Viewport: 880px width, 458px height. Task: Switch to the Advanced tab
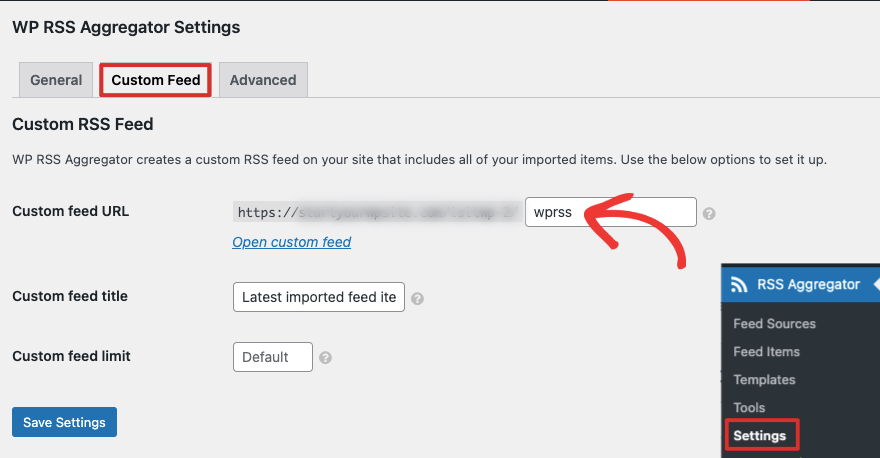[263, 80]
